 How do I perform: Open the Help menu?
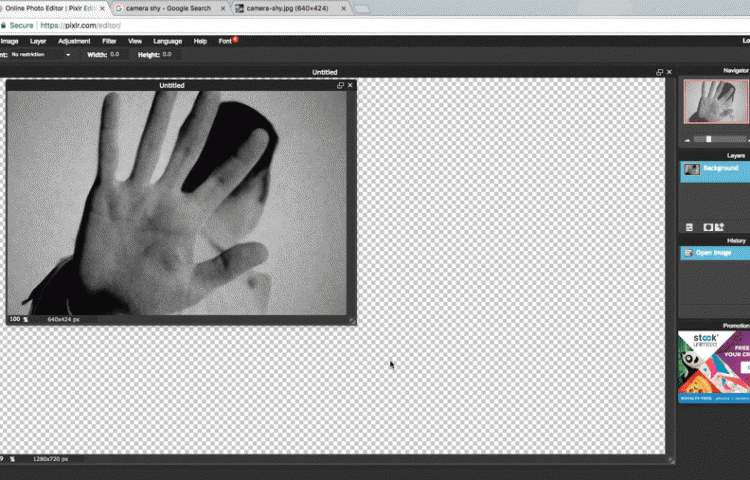[200, 41]
